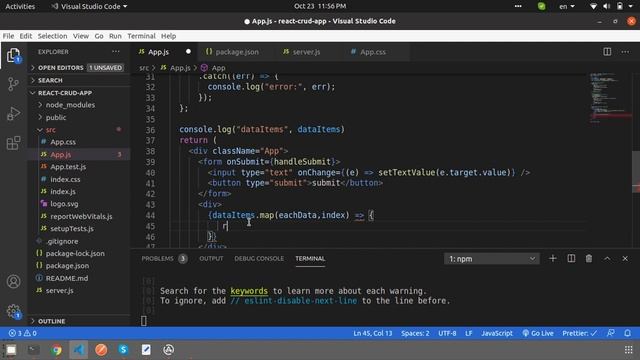Expand the Outline section
Screen dimensions: 640x360
point(78,321)
